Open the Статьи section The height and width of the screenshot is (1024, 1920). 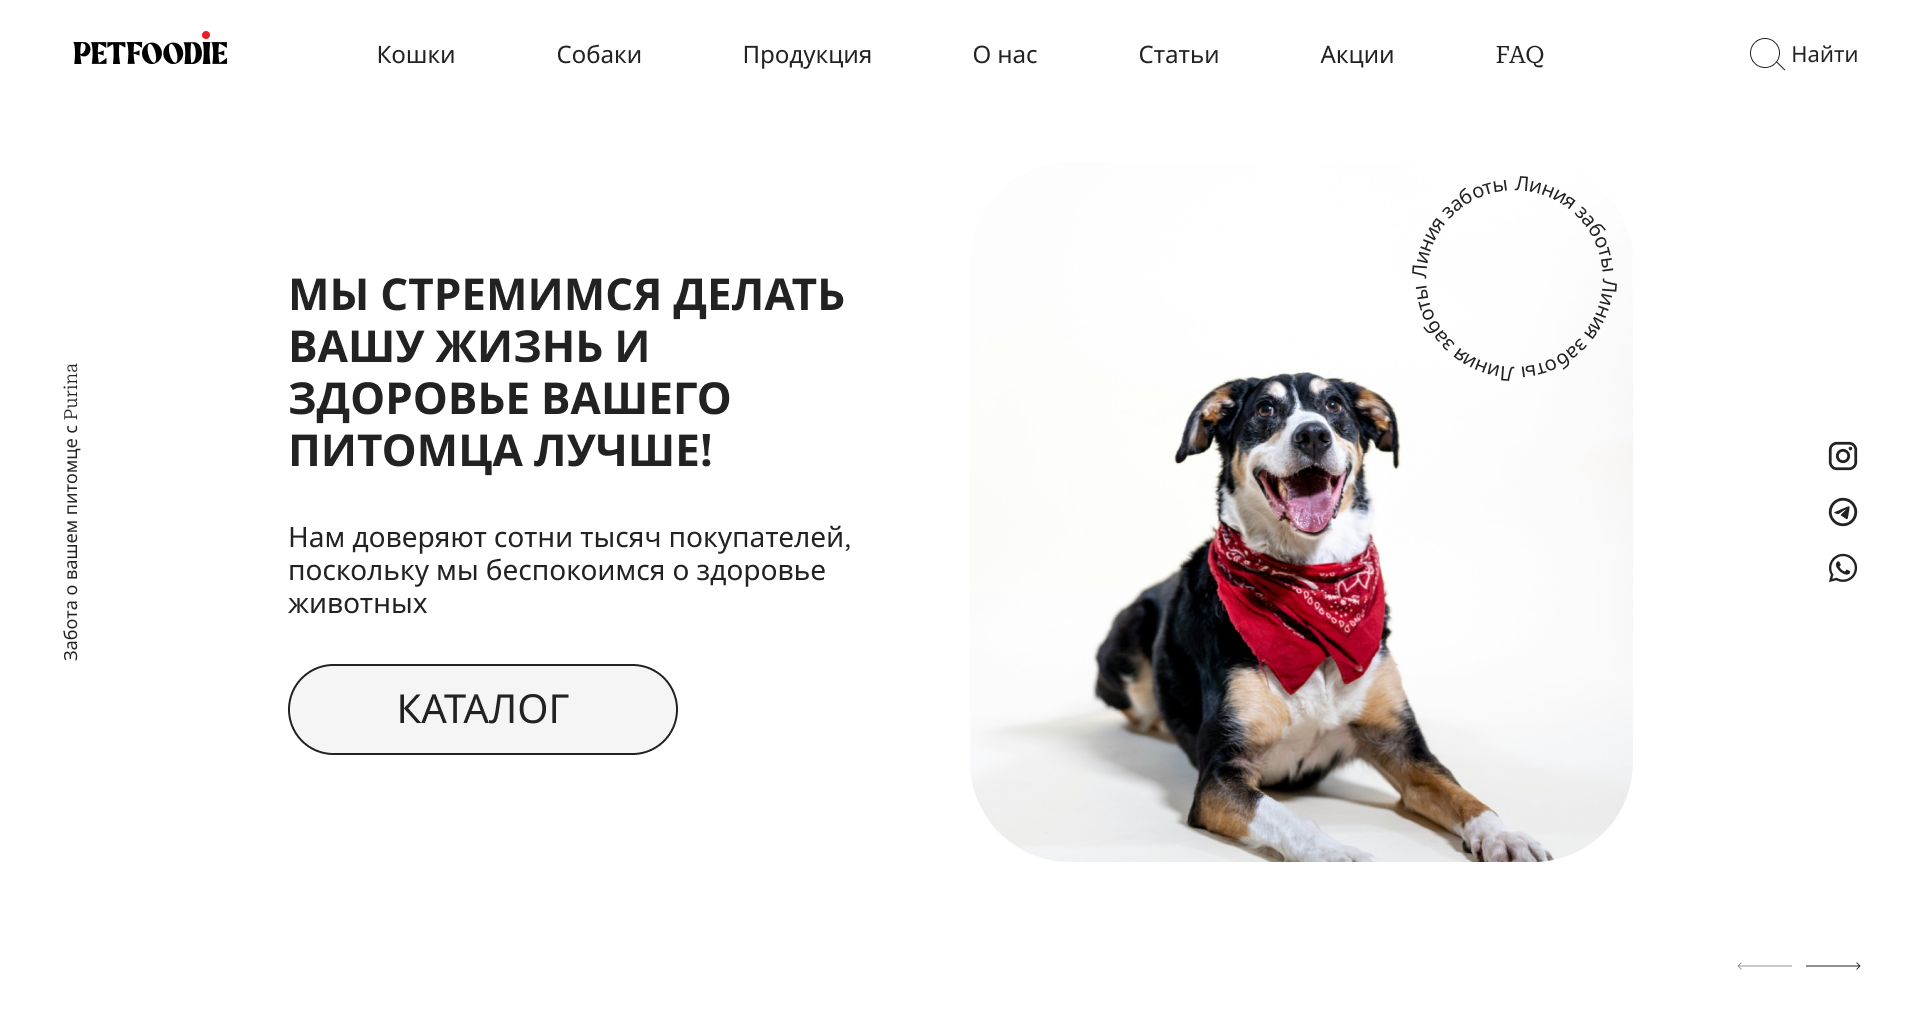click(1178, 54)
